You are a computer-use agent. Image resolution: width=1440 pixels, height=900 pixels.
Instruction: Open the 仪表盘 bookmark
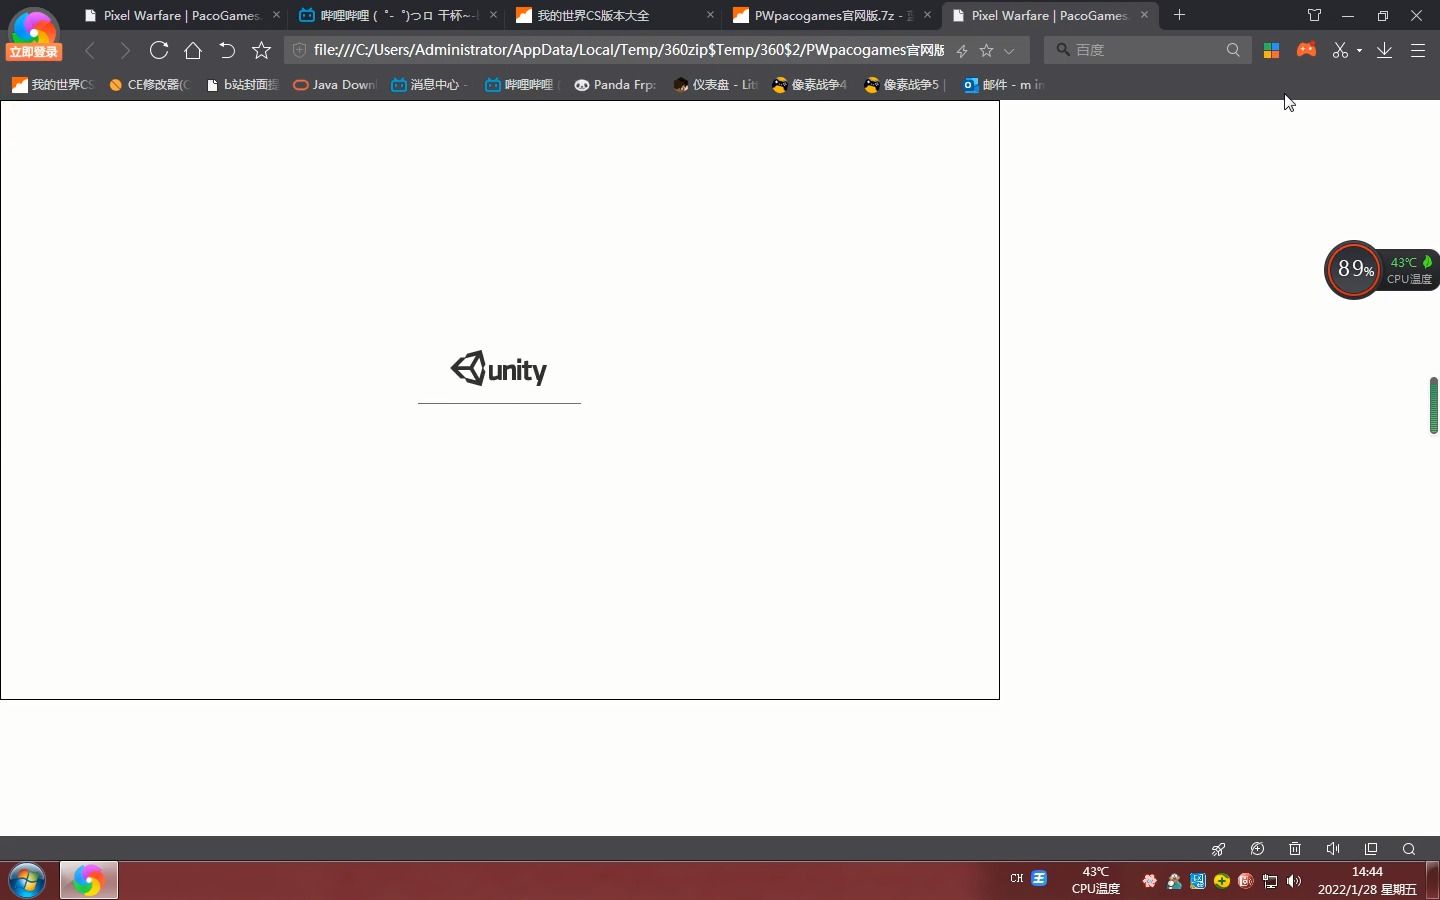(716, 85)
